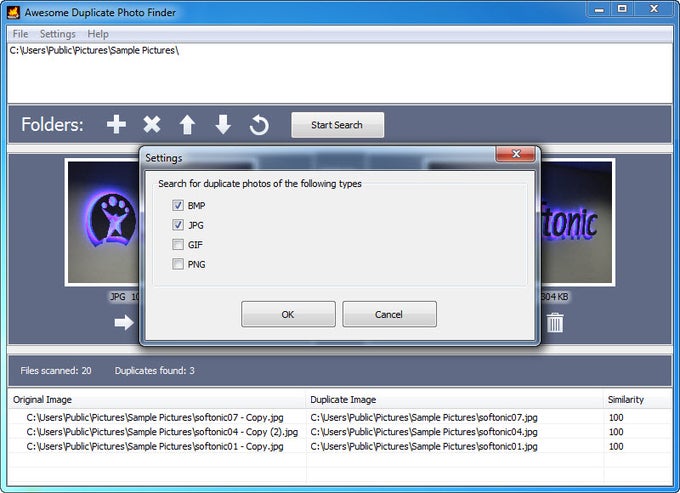
Task: Click the app logo in title bar
Action: click(x=13, y=12)
